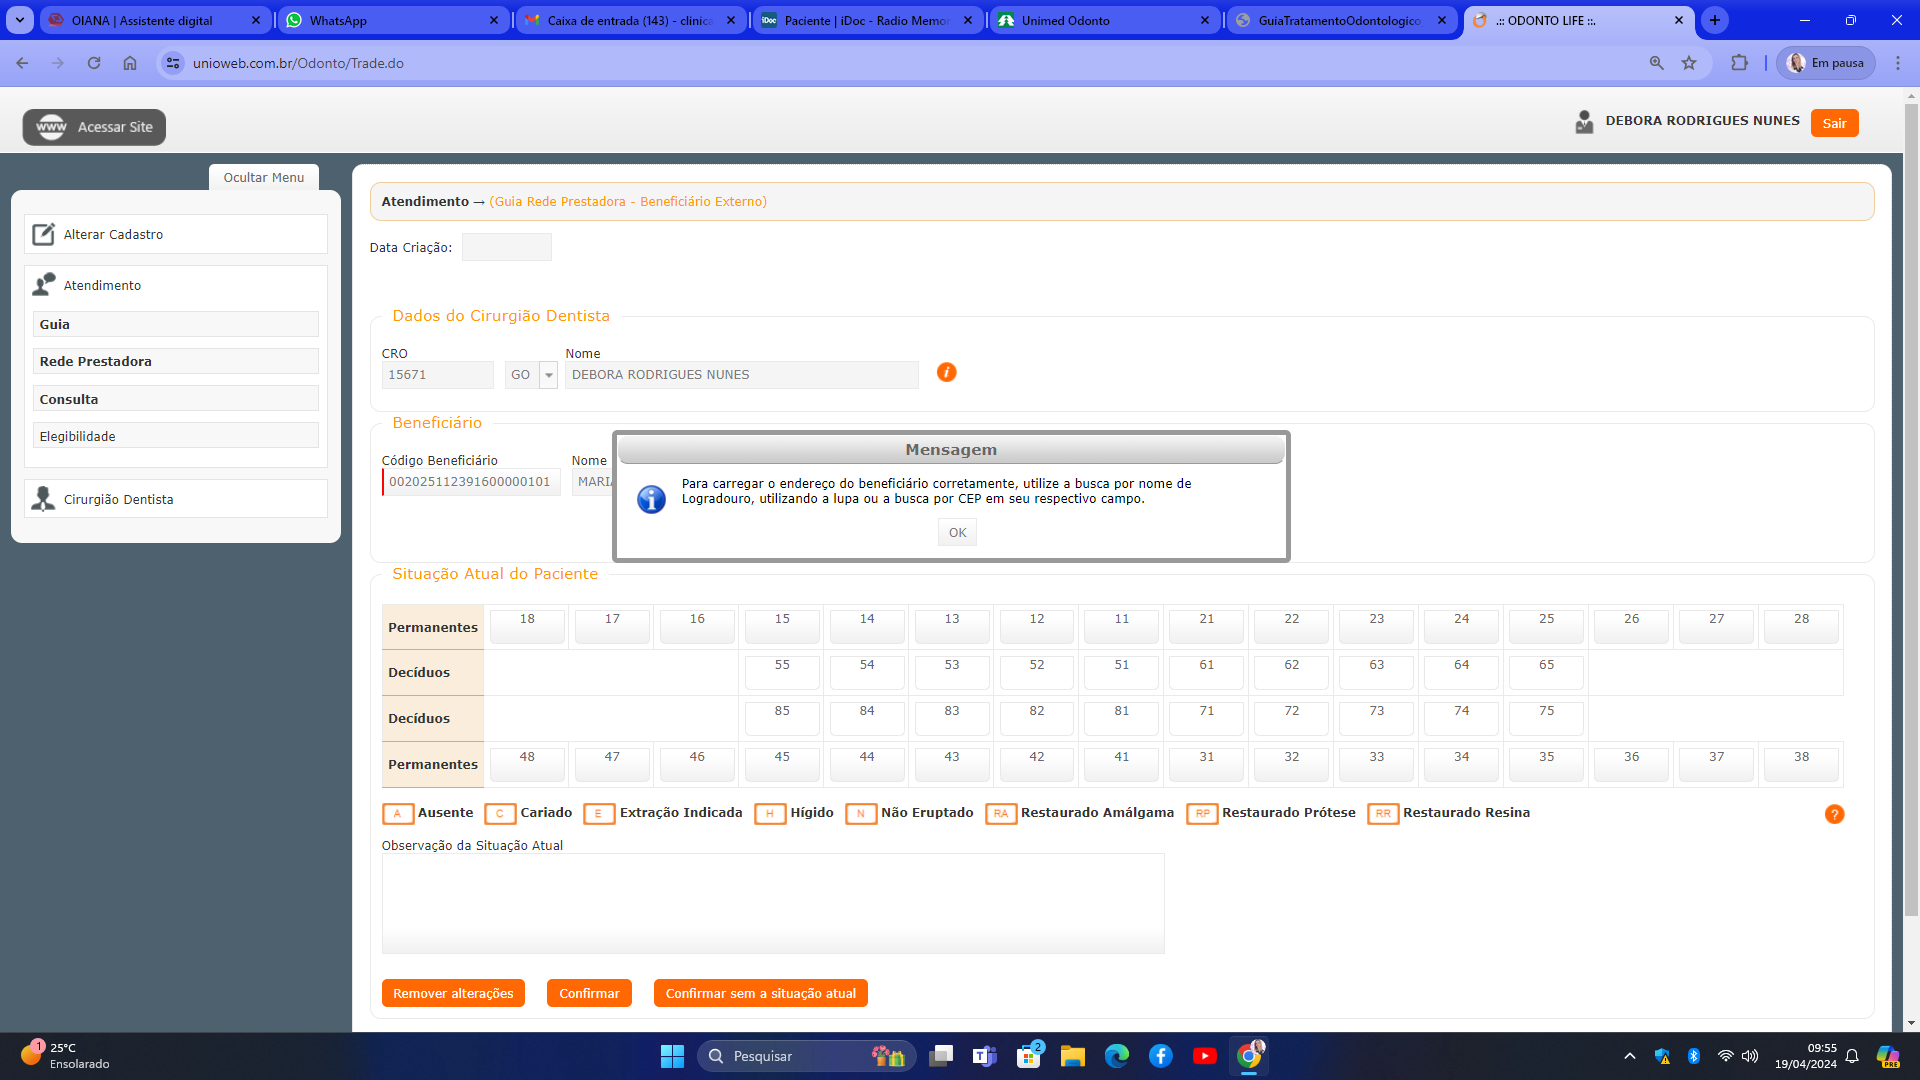
Task: Click Confirmar sem a situação atual
Action: [760, 993]
